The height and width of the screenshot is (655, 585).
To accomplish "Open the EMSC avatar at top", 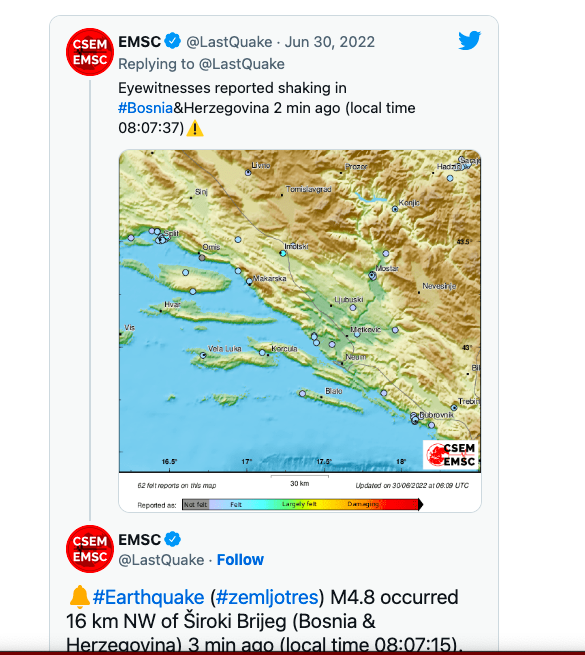I will 90,52.
